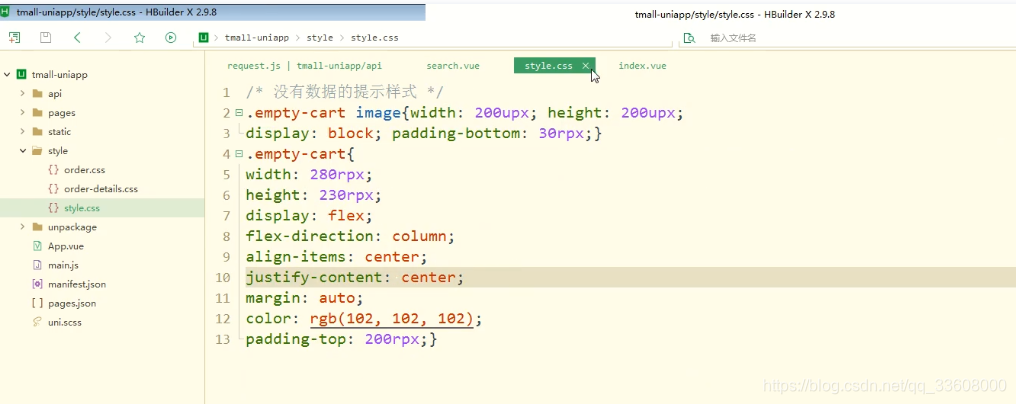
Task: Close the style.css tab
Action: click(x=585, y=65)
